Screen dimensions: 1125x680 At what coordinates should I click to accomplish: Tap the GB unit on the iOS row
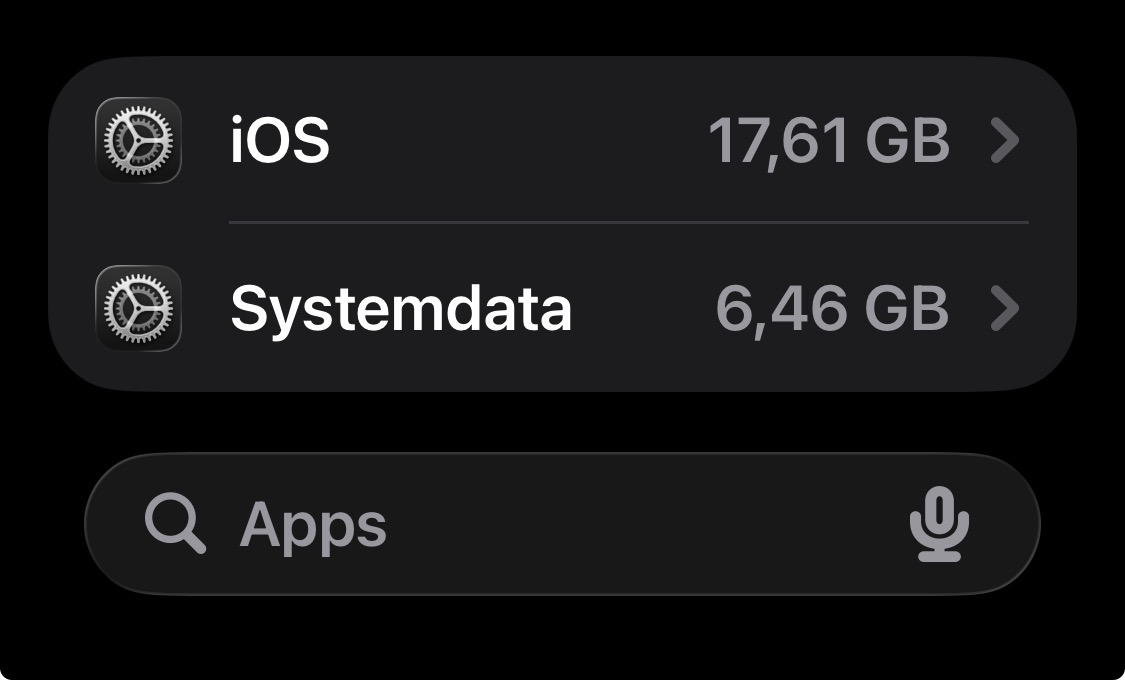[x=908, y=141]
